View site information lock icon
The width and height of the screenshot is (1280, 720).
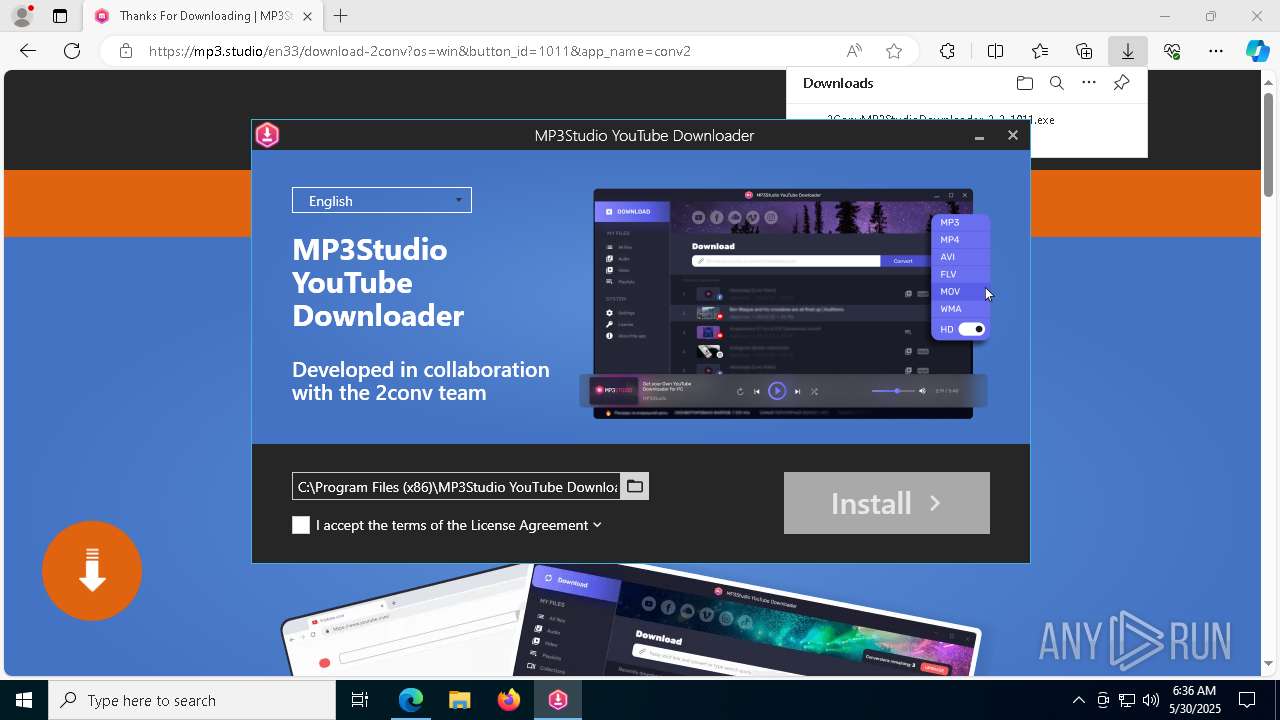[125, 51]
